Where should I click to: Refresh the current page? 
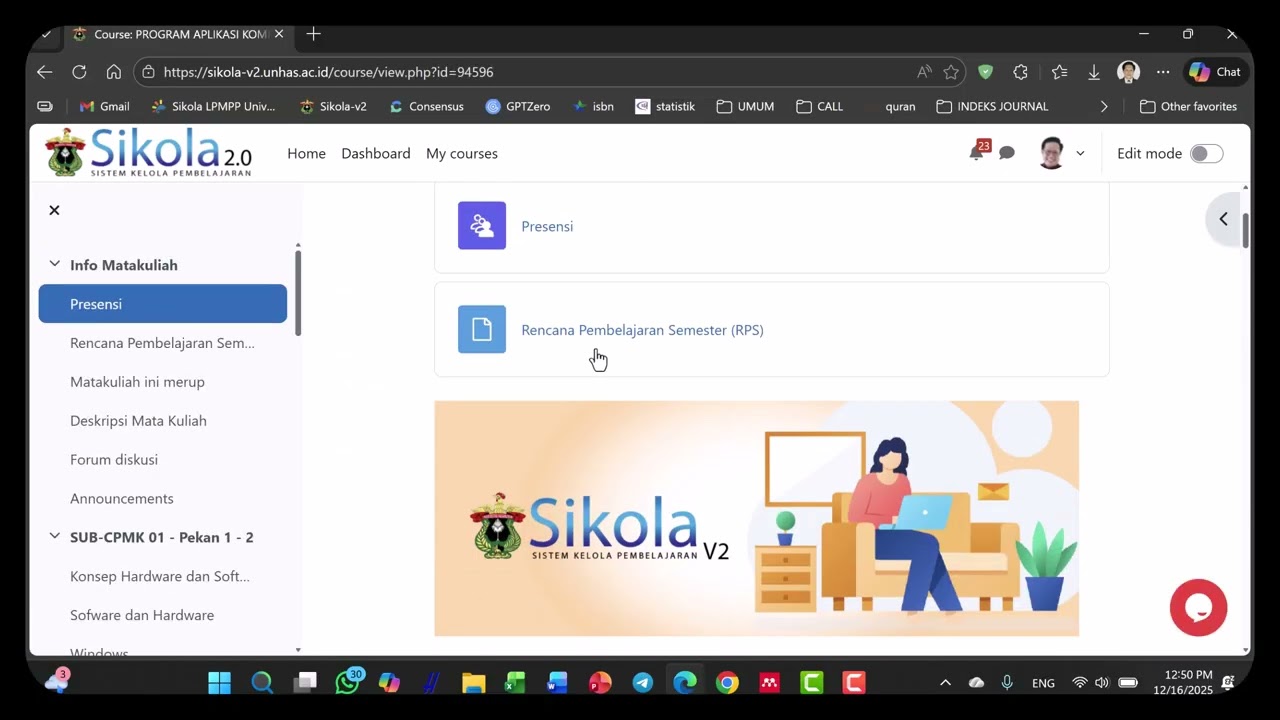79,72
